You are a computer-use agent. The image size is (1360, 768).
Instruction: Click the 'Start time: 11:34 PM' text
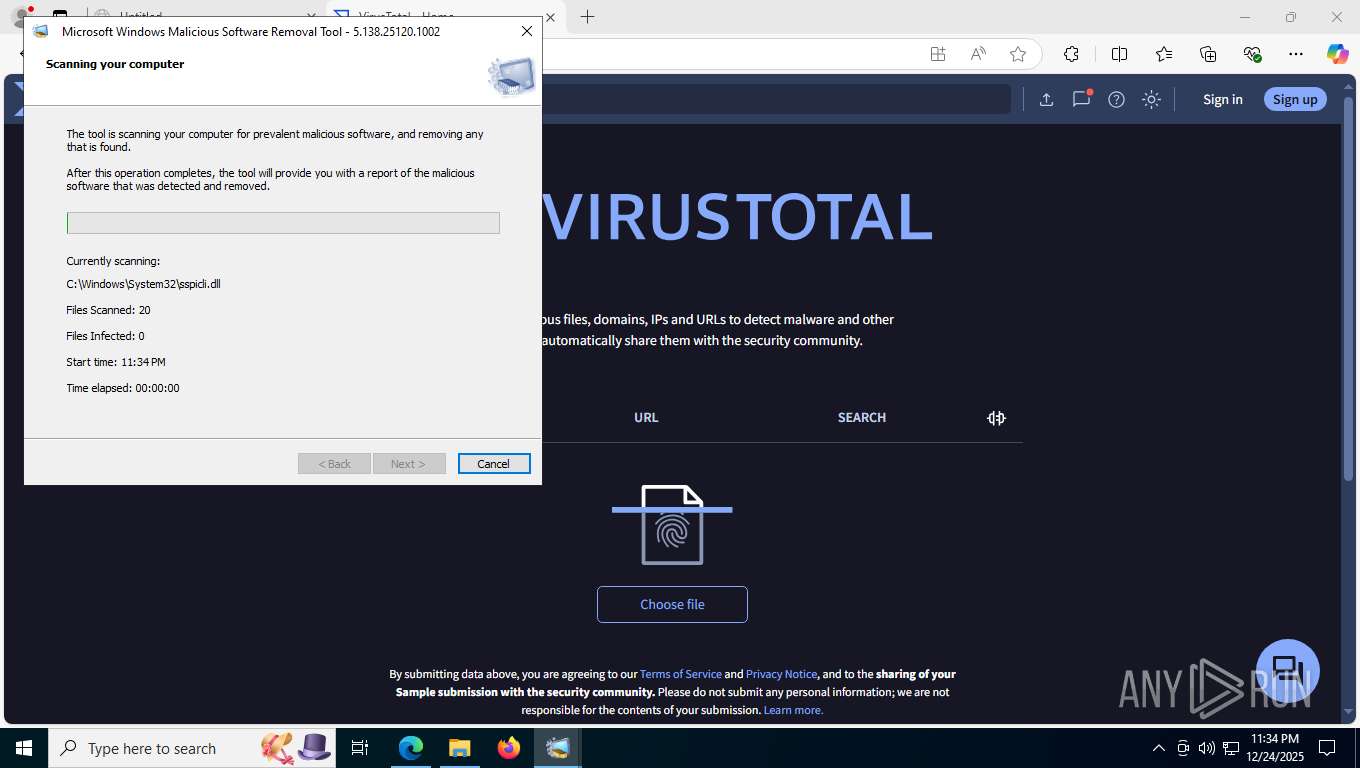pyautogui.click(x=116, y=362)
